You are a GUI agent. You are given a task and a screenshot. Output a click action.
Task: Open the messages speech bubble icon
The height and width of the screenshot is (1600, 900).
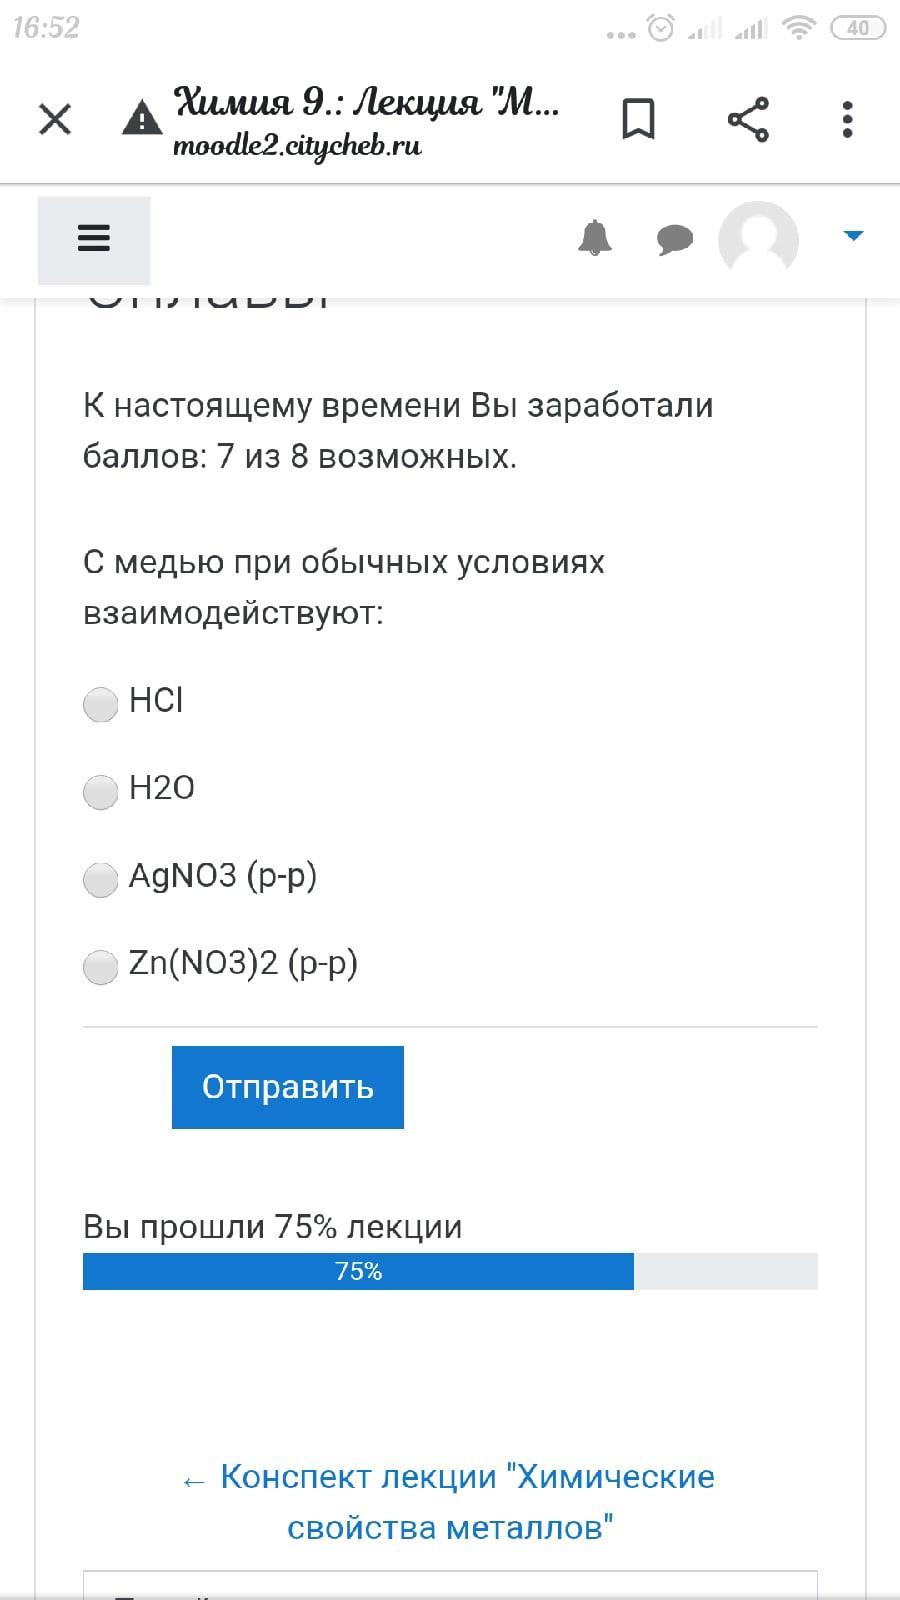point(675,240)
